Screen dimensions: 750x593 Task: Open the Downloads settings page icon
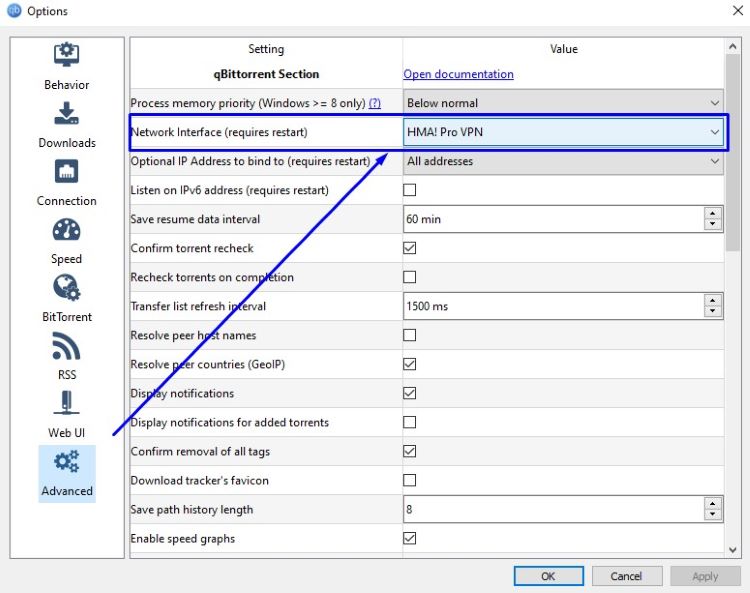tap(66, 113)
